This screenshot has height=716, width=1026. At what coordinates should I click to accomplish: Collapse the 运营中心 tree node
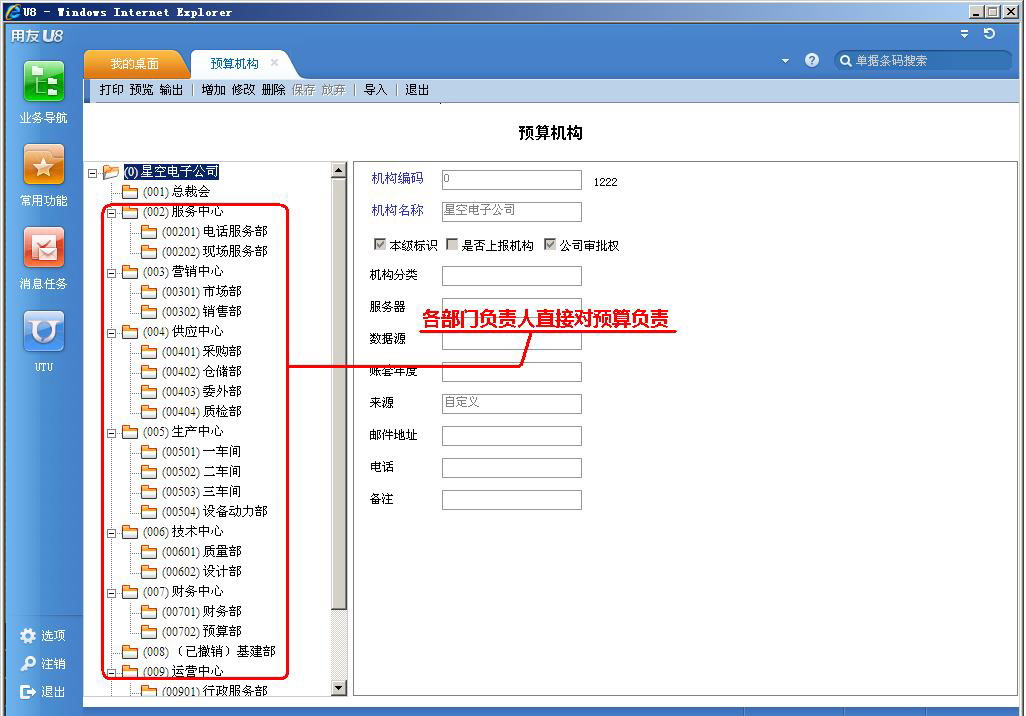[x=112, y=672]
